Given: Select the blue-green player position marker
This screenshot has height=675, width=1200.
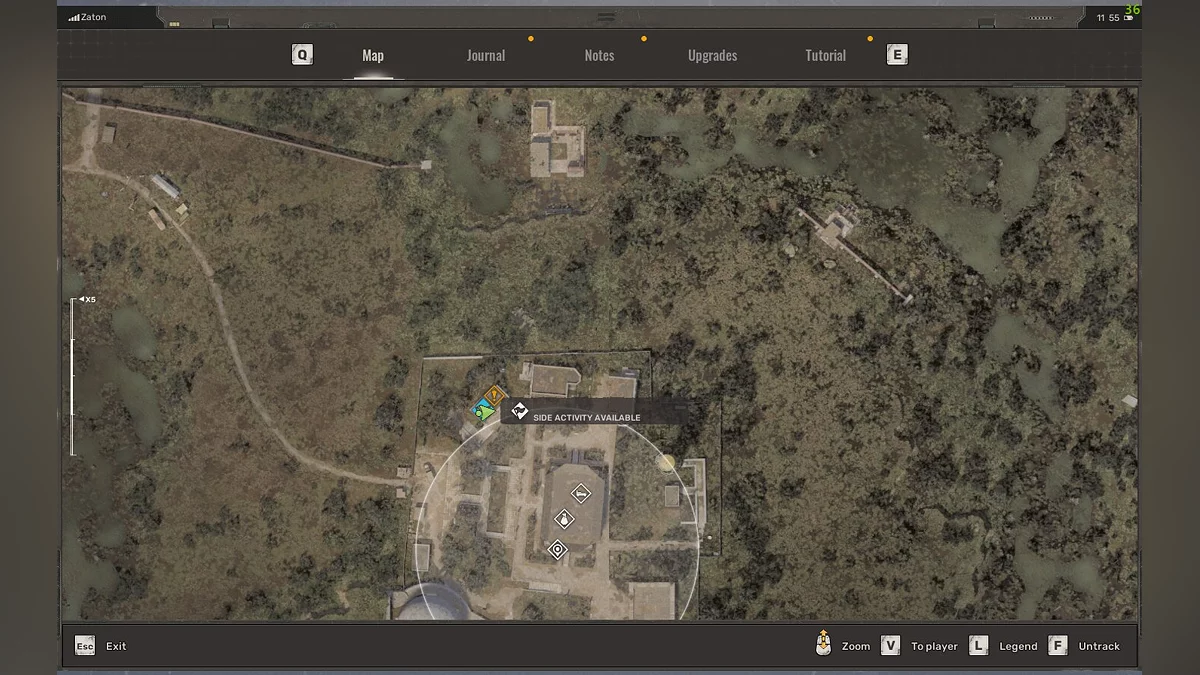Looking at the screenshot, I should [483, 410].
